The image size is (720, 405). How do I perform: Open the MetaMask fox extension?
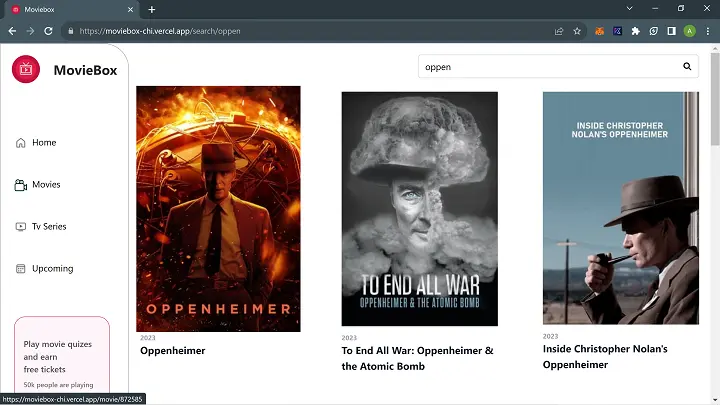(599, 31)
